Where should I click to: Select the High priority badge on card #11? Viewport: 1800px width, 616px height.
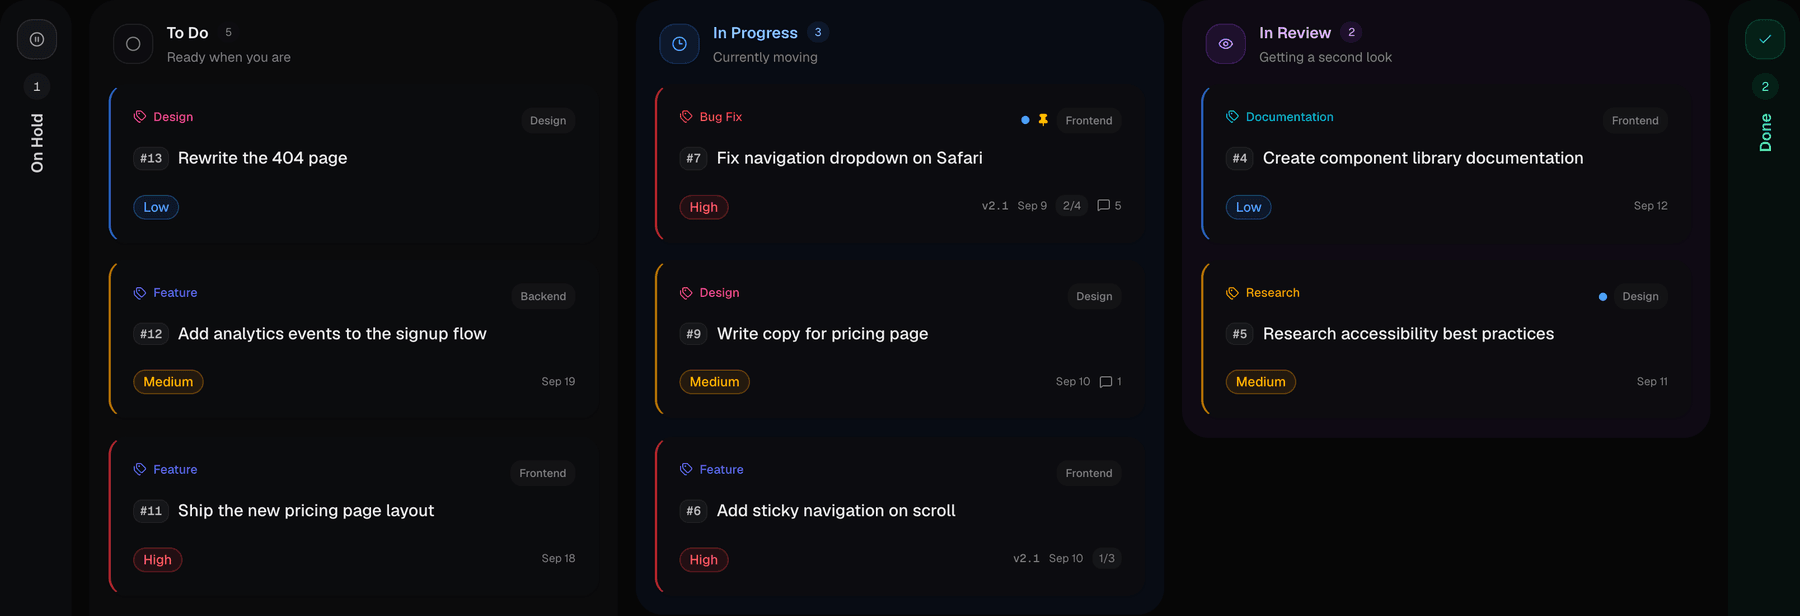click(157, 560)
